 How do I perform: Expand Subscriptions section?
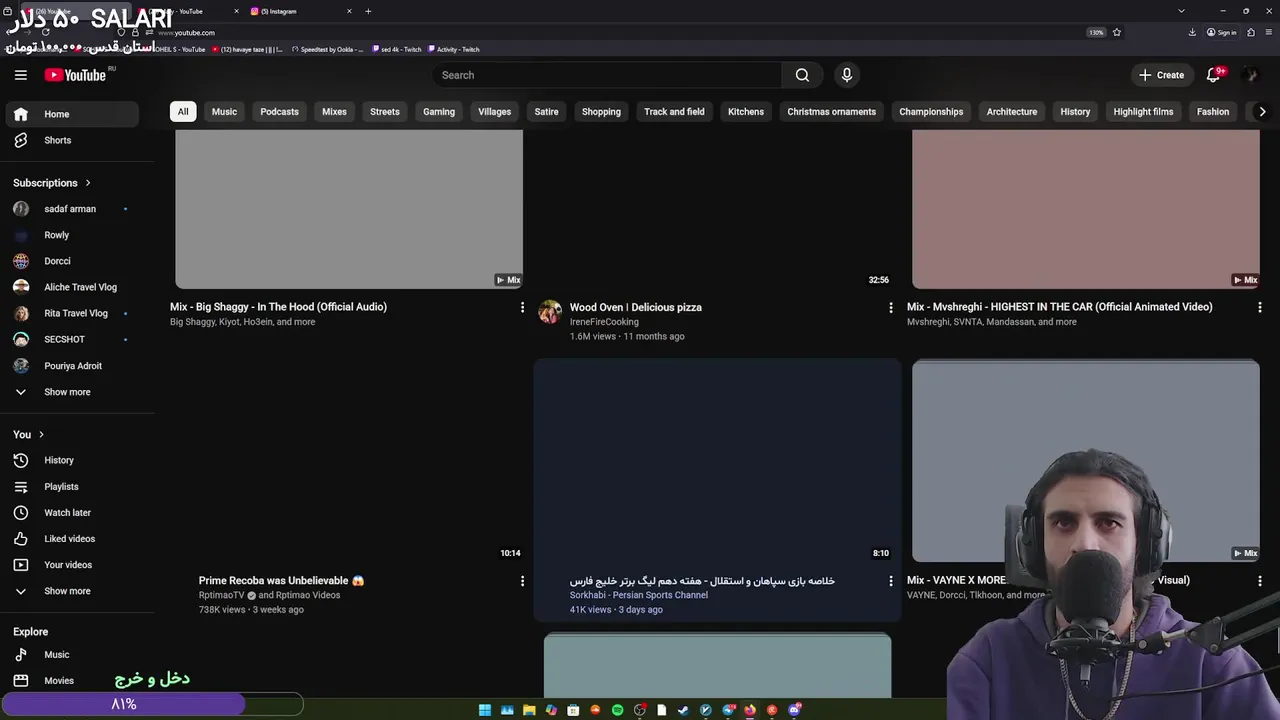click(x=52, y=183)
